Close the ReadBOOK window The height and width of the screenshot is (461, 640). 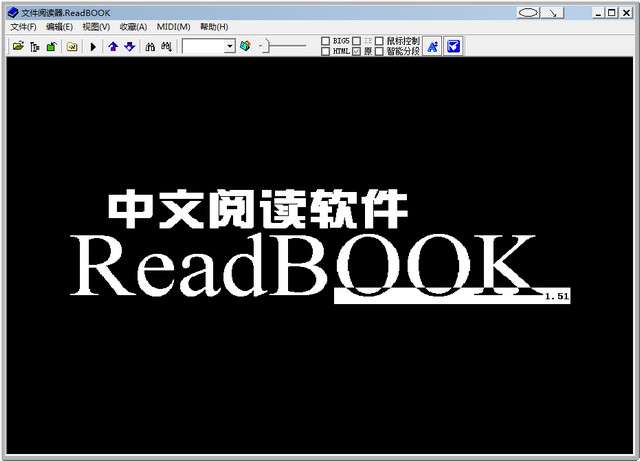pyautogui.click(x=626, y=13)
